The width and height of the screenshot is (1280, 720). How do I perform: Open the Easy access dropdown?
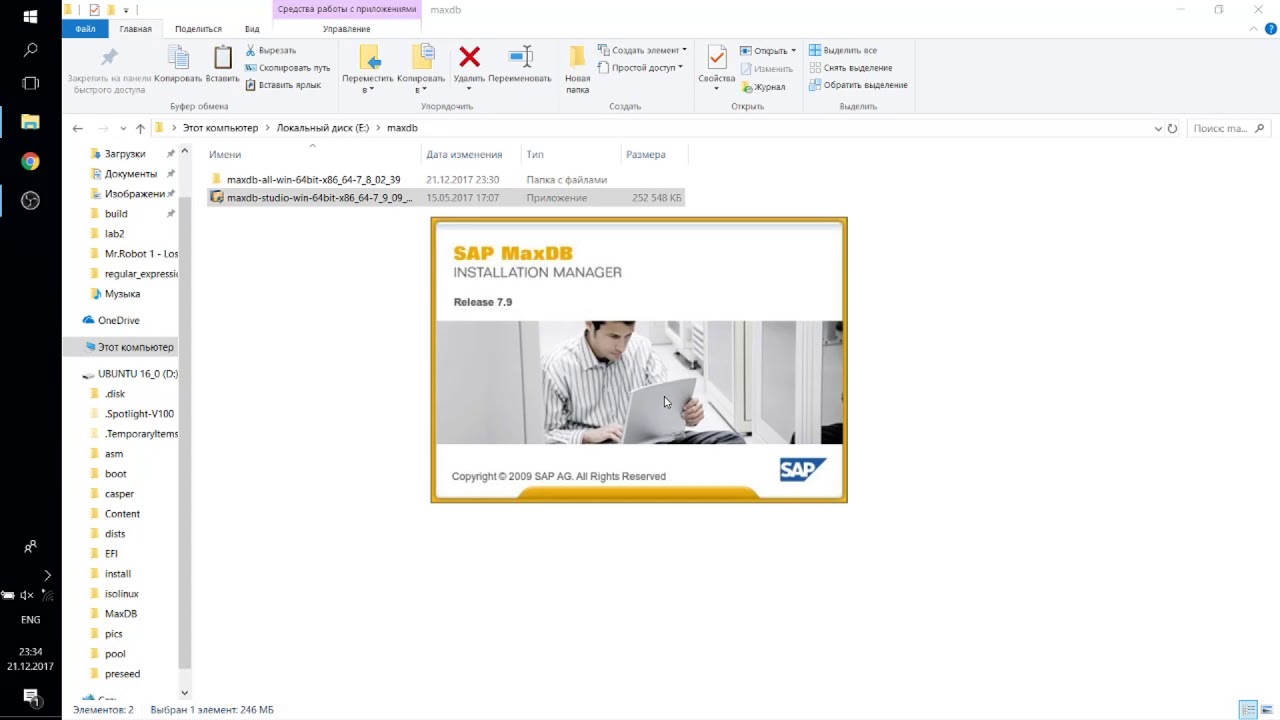640,68
